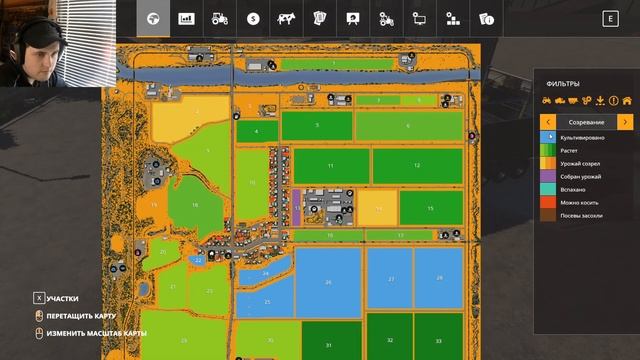Image resolution: width=640 pixels, height=360 pixels.
Task: Open the prices statistics tab
Action: tap(186, 18)
